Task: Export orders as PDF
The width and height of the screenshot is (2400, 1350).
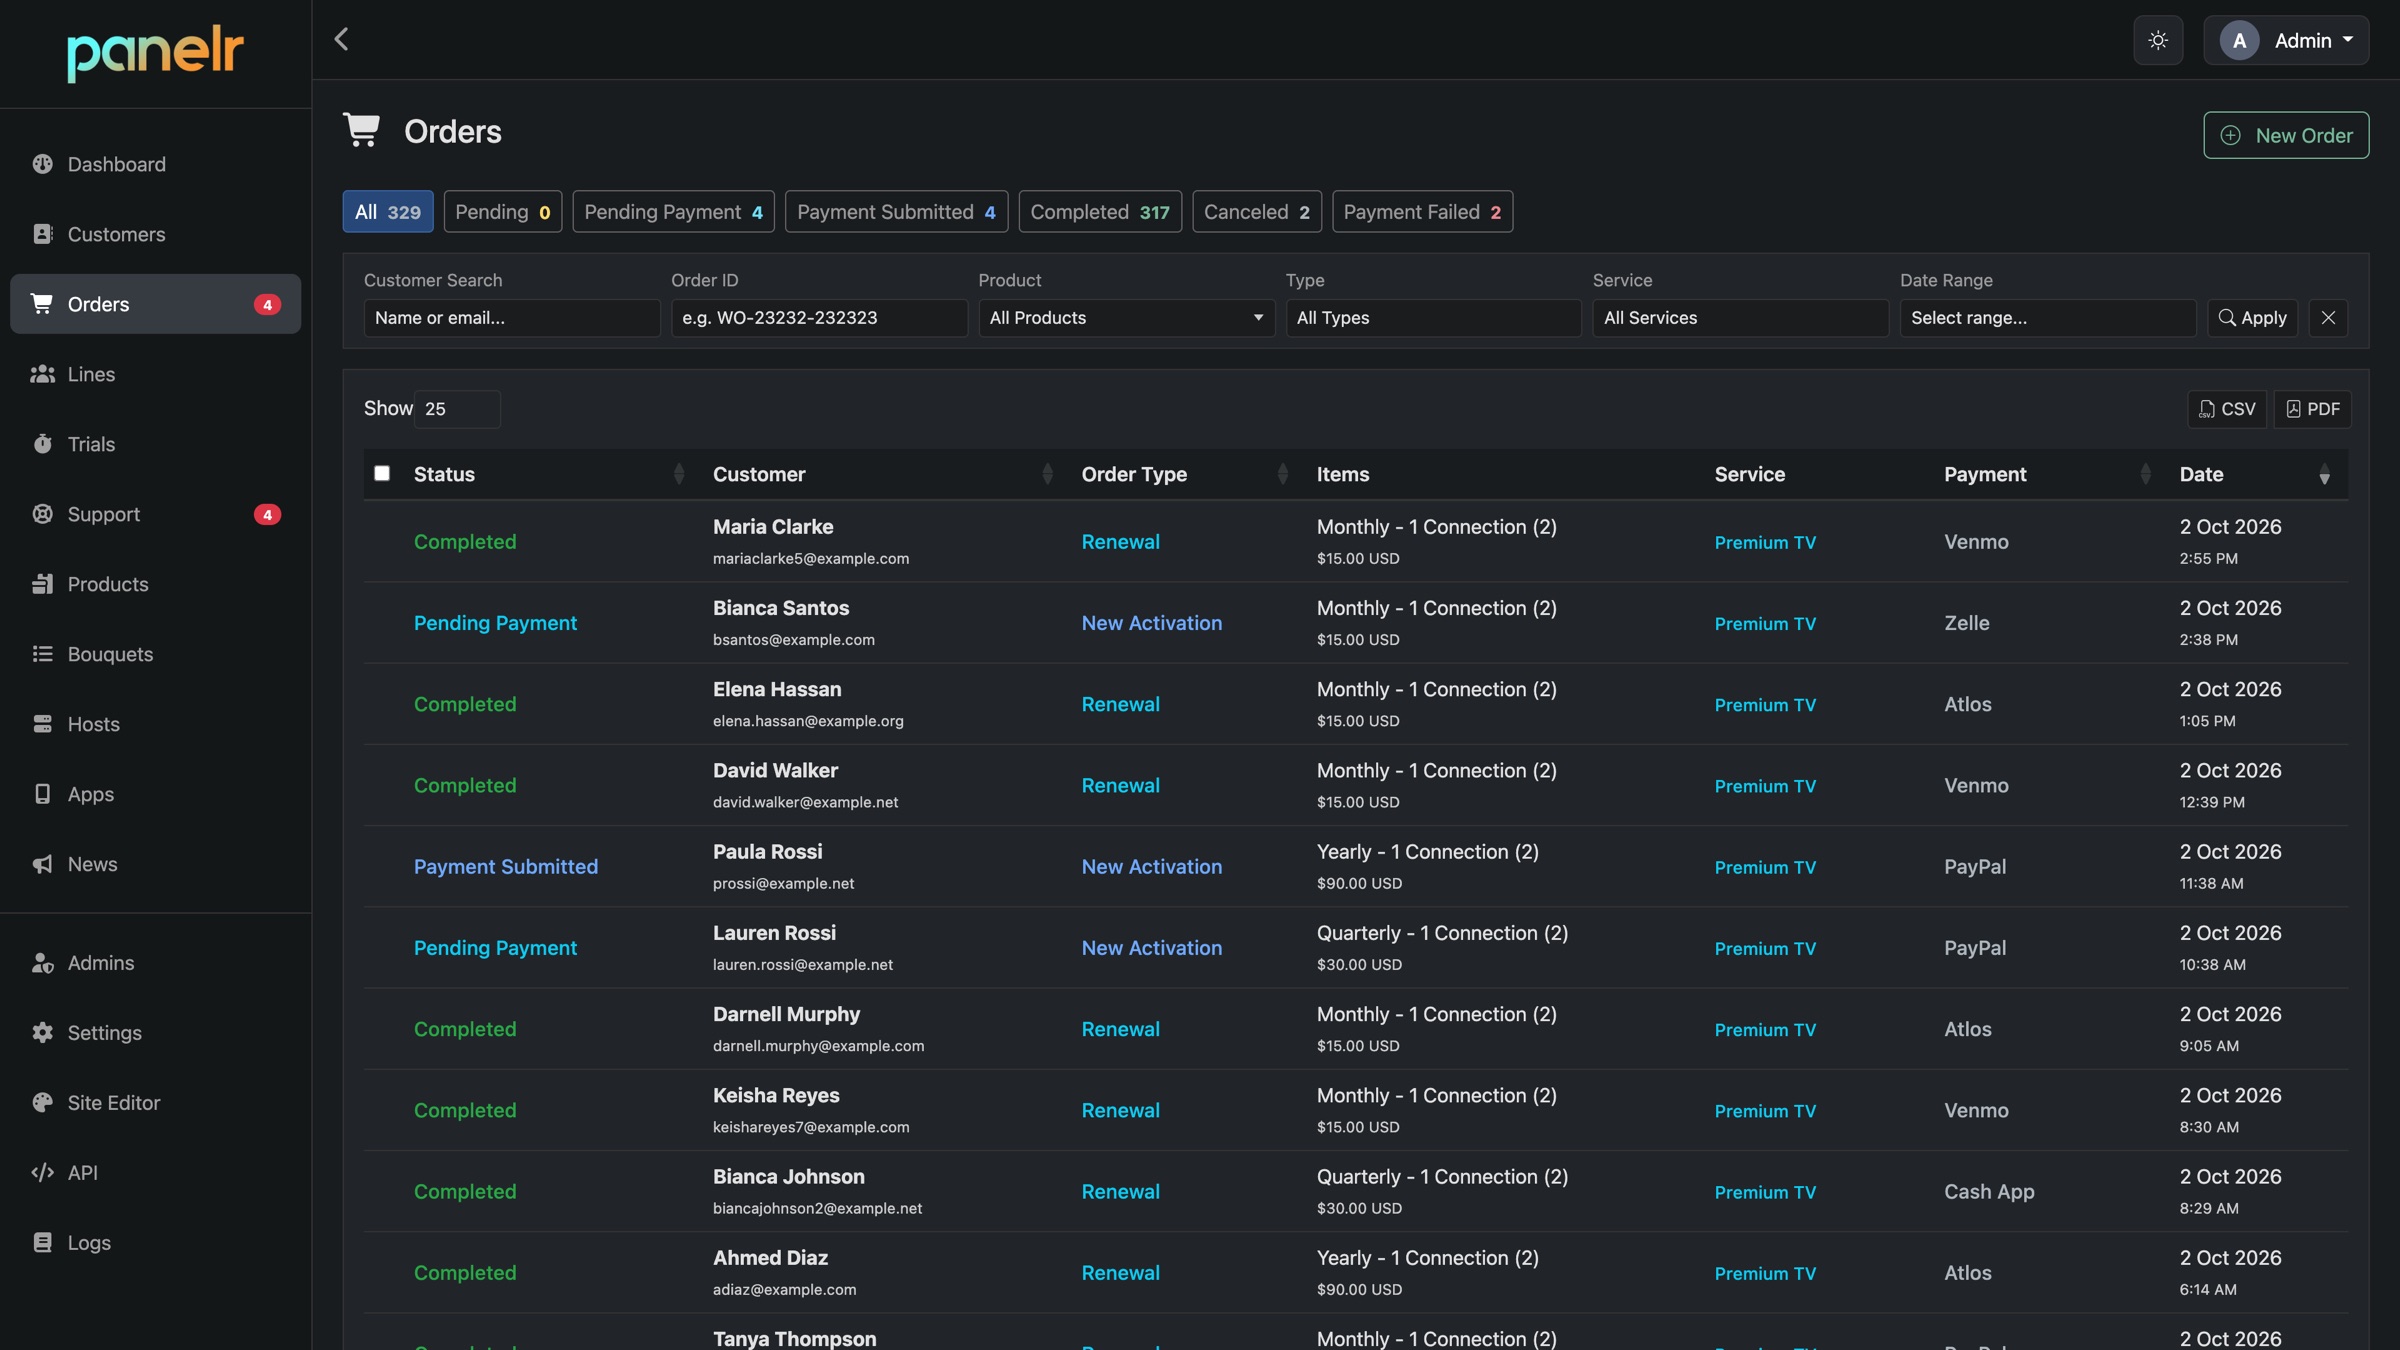Action: click(2312, 409)
